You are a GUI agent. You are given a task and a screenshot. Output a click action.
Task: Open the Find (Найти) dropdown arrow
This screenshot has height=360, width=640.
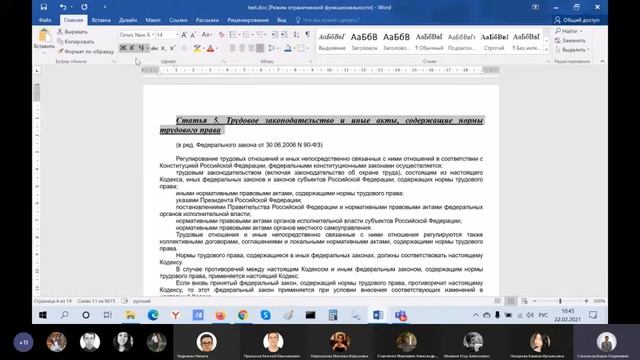pyautogui.click(x=581, y=31)
